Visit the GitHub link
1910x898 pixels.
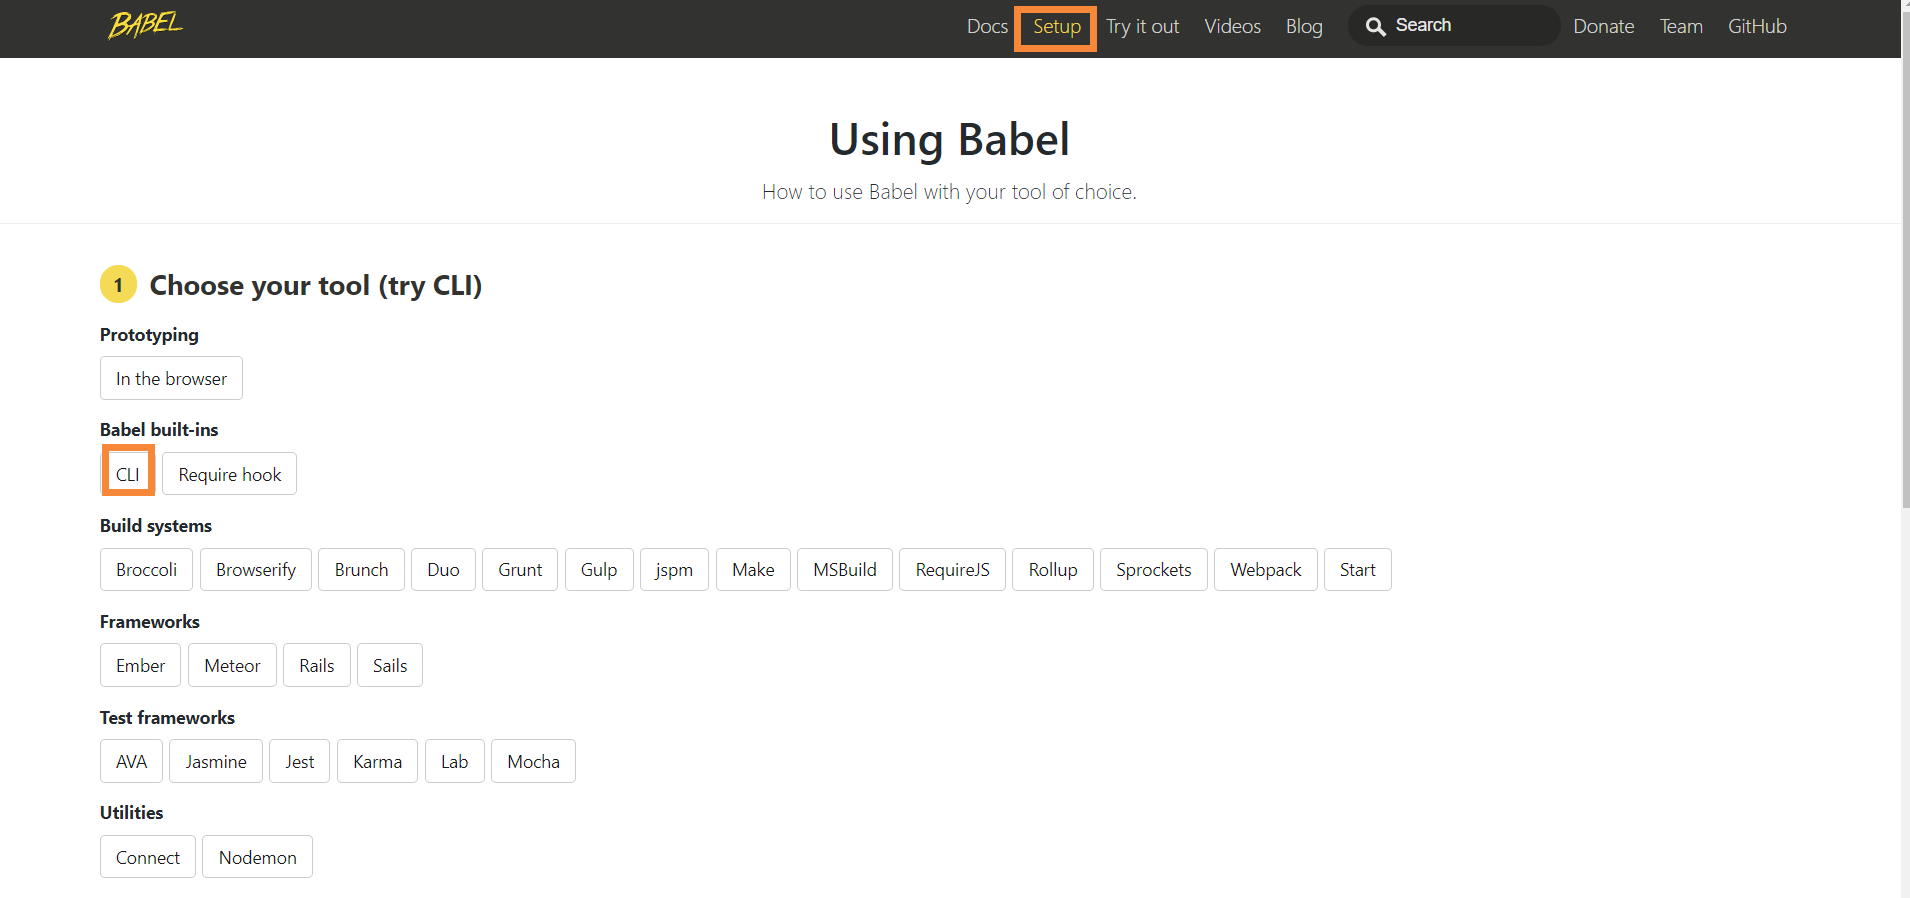pos(1757,27)
